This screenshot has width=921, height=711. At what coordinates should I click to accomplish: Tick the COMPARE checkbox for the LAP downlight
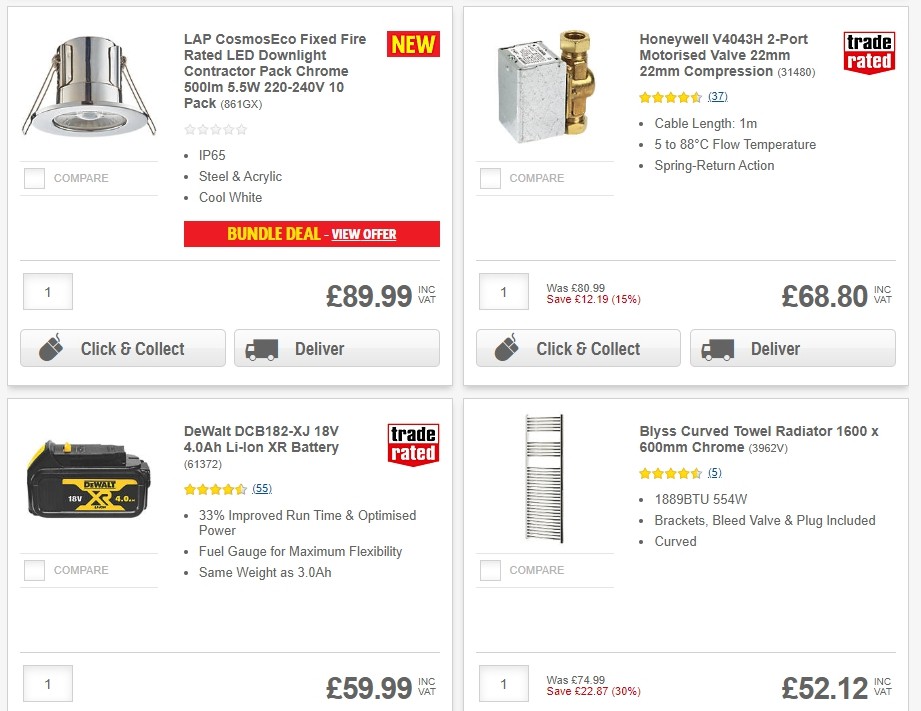(x=33, y=177)
